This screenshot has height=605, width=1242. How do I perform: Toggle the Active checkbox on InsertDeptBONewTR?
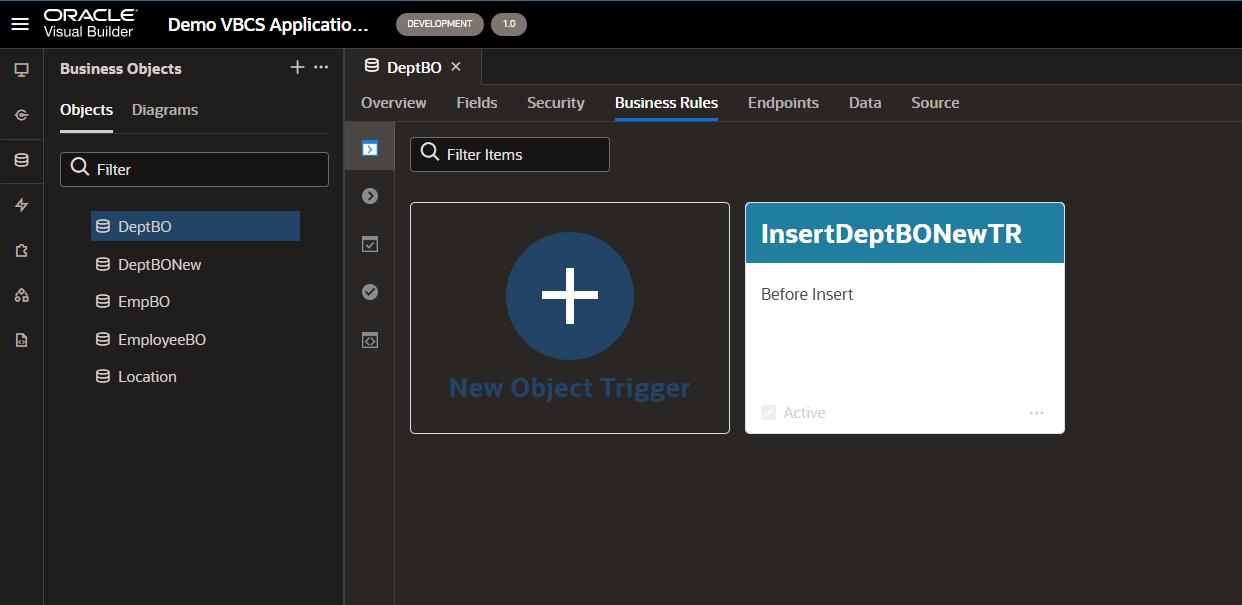(x=768, y=412)
